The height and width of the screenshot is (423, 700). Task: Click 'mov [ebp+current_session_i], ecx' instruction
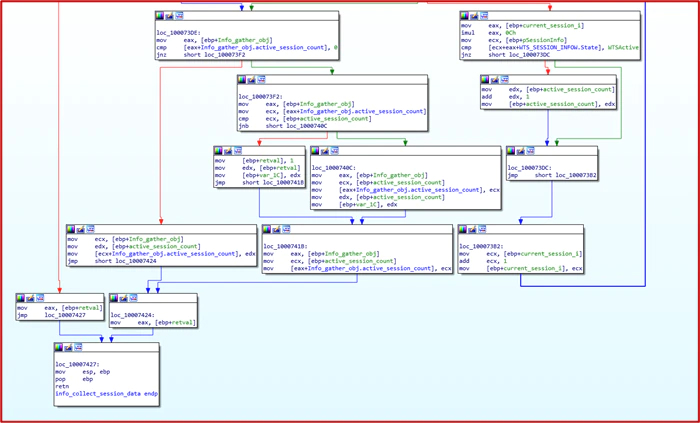click(521, 269)
